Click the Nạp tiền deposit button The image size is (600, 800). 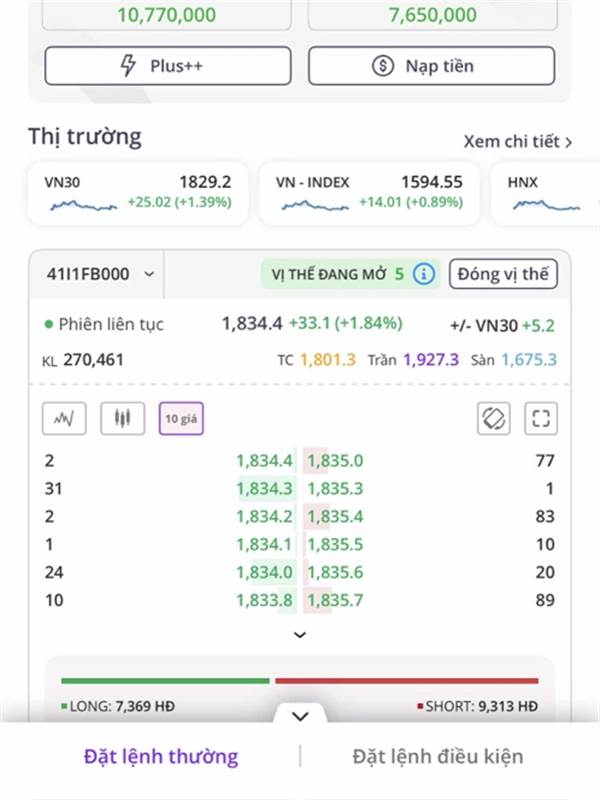431,66
